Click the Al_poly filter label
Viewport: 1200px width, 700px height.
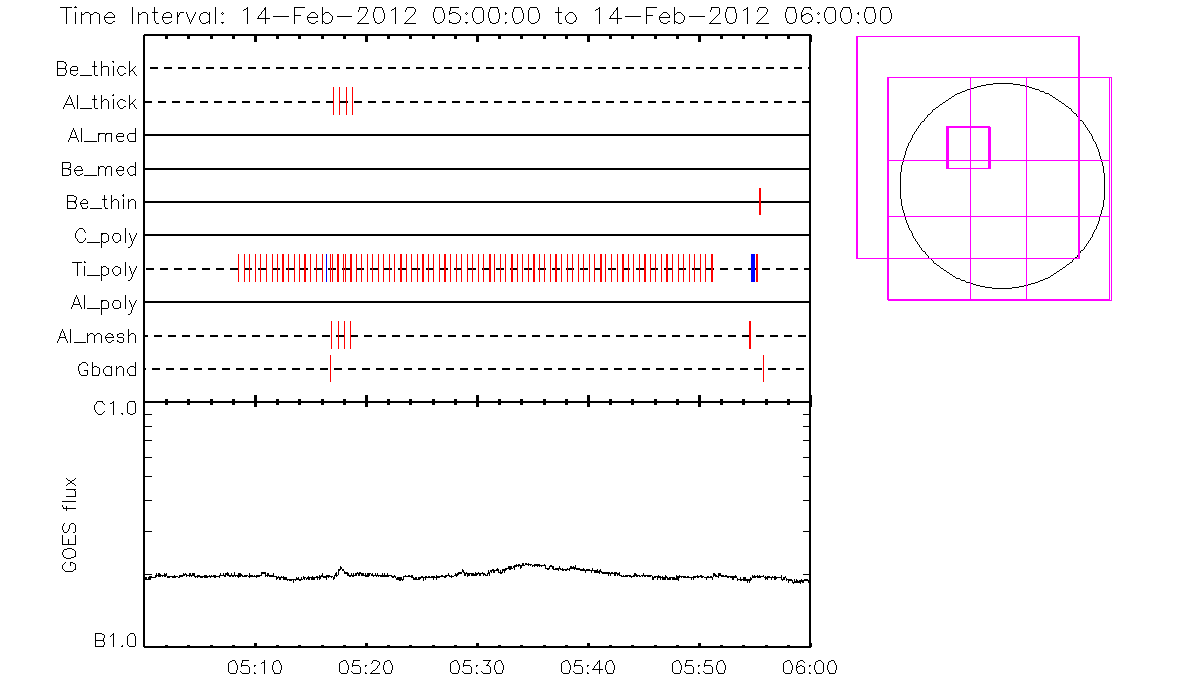[x=103, y=303]
